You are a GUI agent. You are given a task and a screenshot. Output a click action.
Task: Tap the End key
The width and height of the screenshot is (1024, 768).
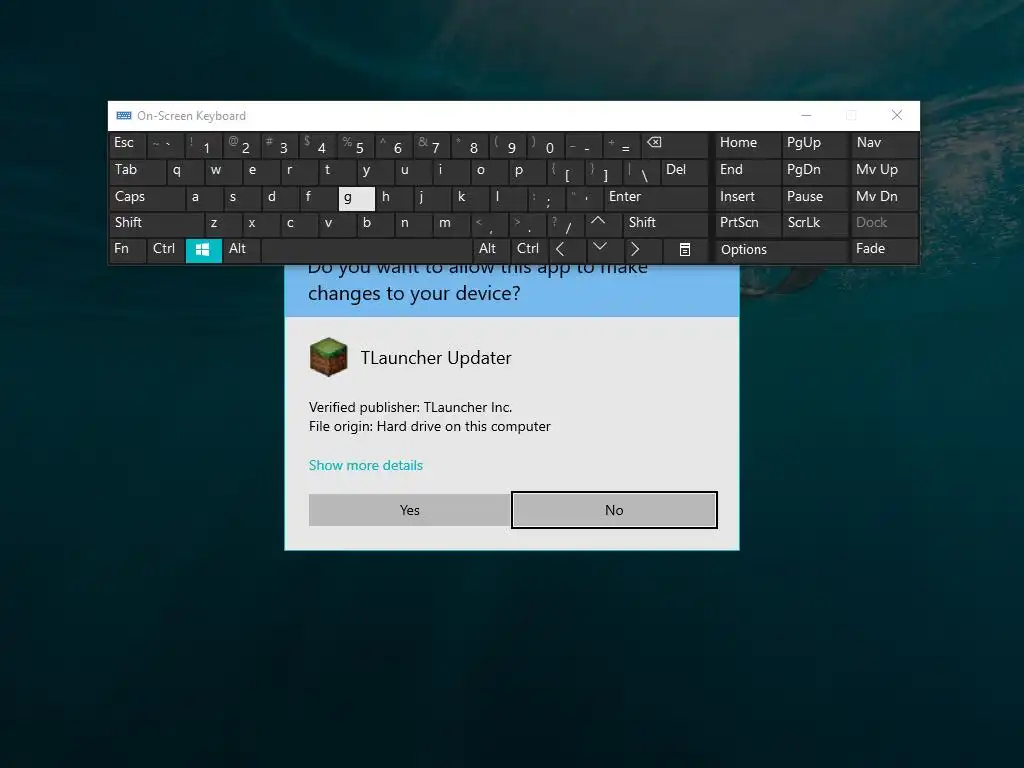pyautogui.click(x=748, y=171)
